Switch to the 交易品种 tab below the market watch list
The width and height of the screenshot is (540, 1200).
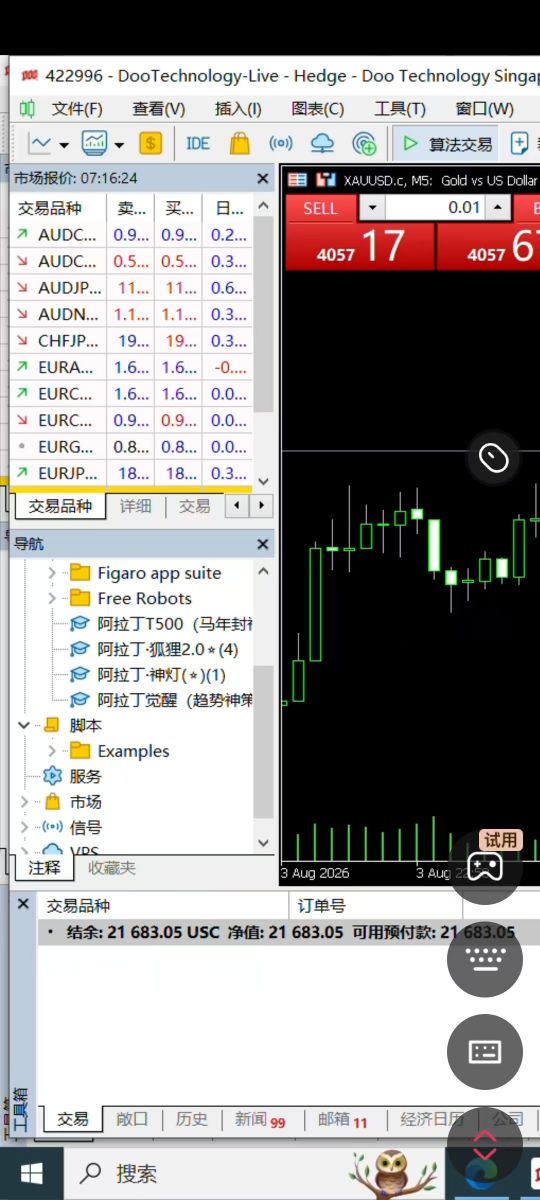60,506
